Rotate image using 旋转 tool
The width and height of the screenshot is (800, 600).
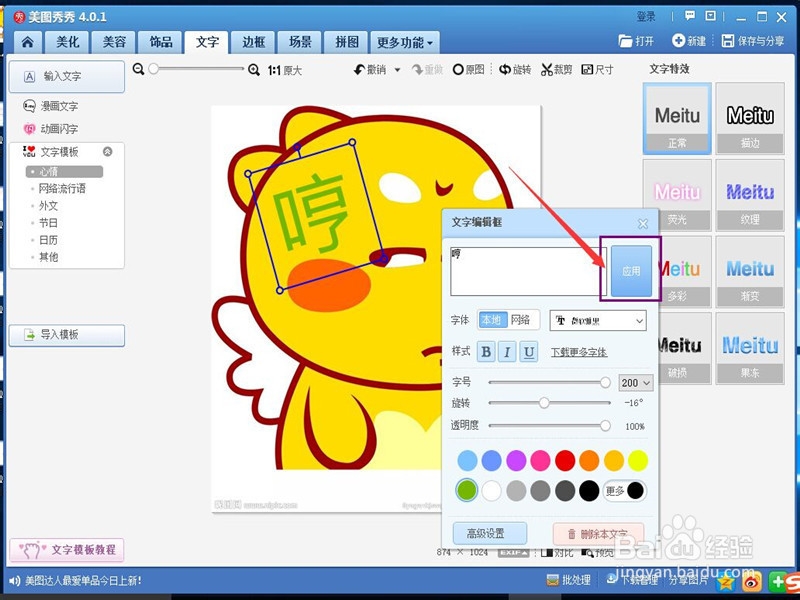pos(515,69)
